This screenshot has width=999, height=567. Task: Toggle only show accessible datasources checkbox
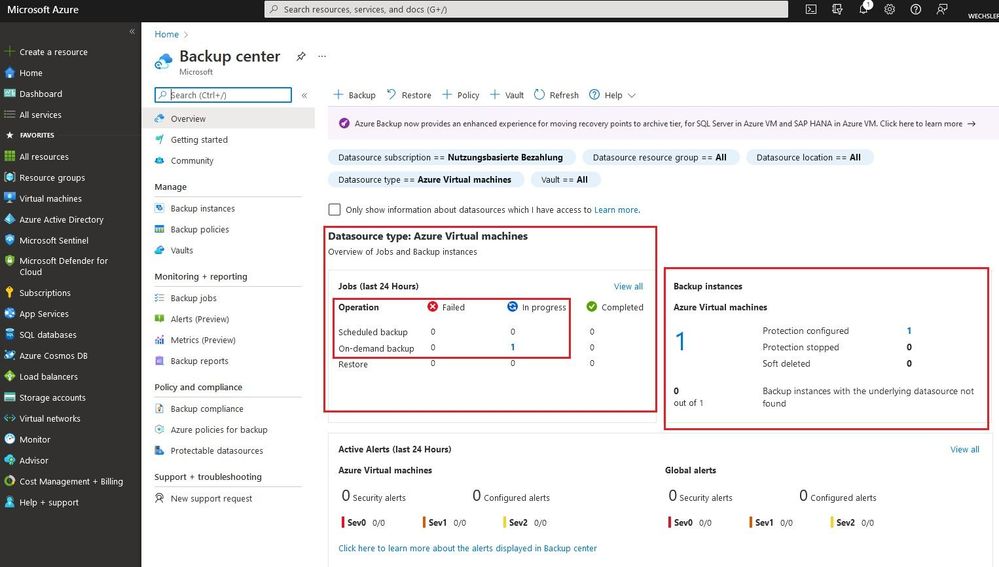pos(334,210)
